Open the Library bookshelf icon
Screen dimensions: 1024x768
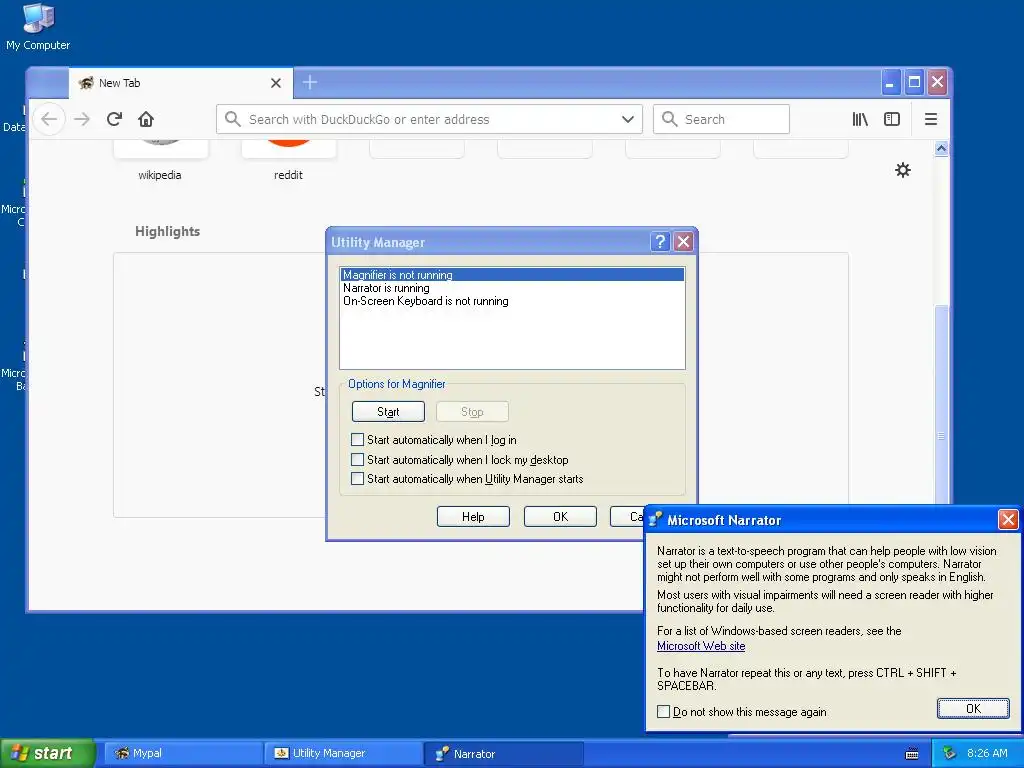[x=860, y=119]
